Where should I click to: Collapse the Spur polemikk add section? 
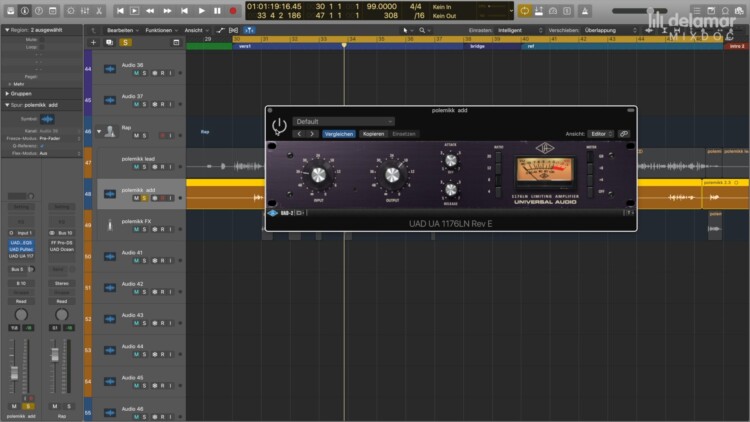7,105
